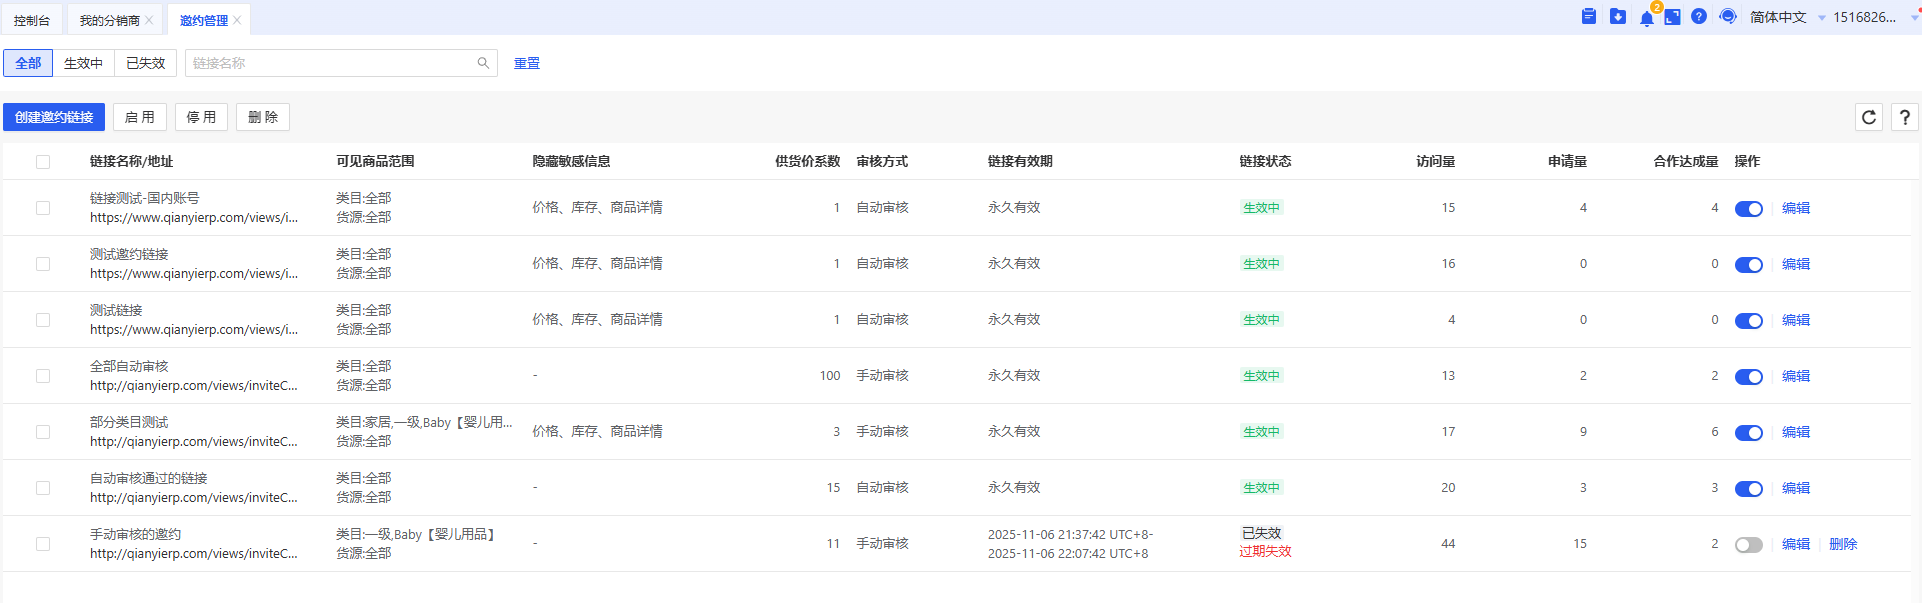Click the 过期失效 status text

[x=1265, y=552]
